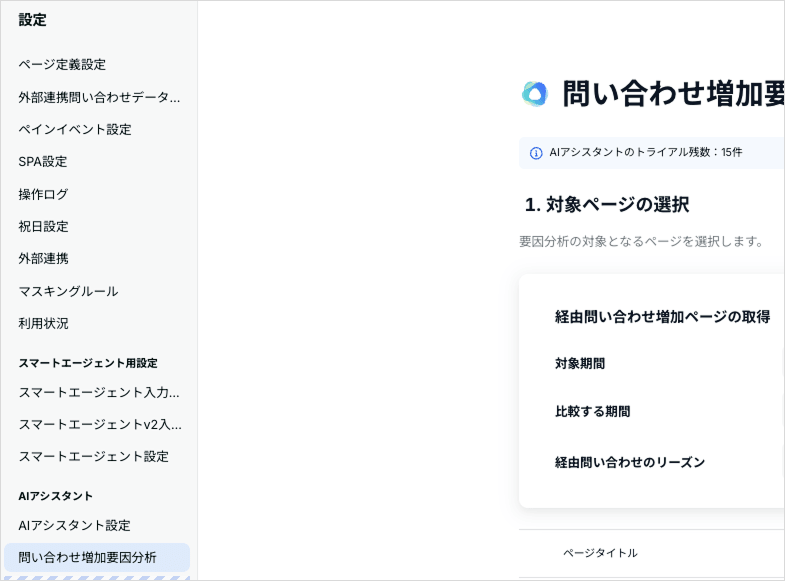Open マスキングルール settings
The width and height of the screenshot is (785, 581).
click(x=68, y=291)
